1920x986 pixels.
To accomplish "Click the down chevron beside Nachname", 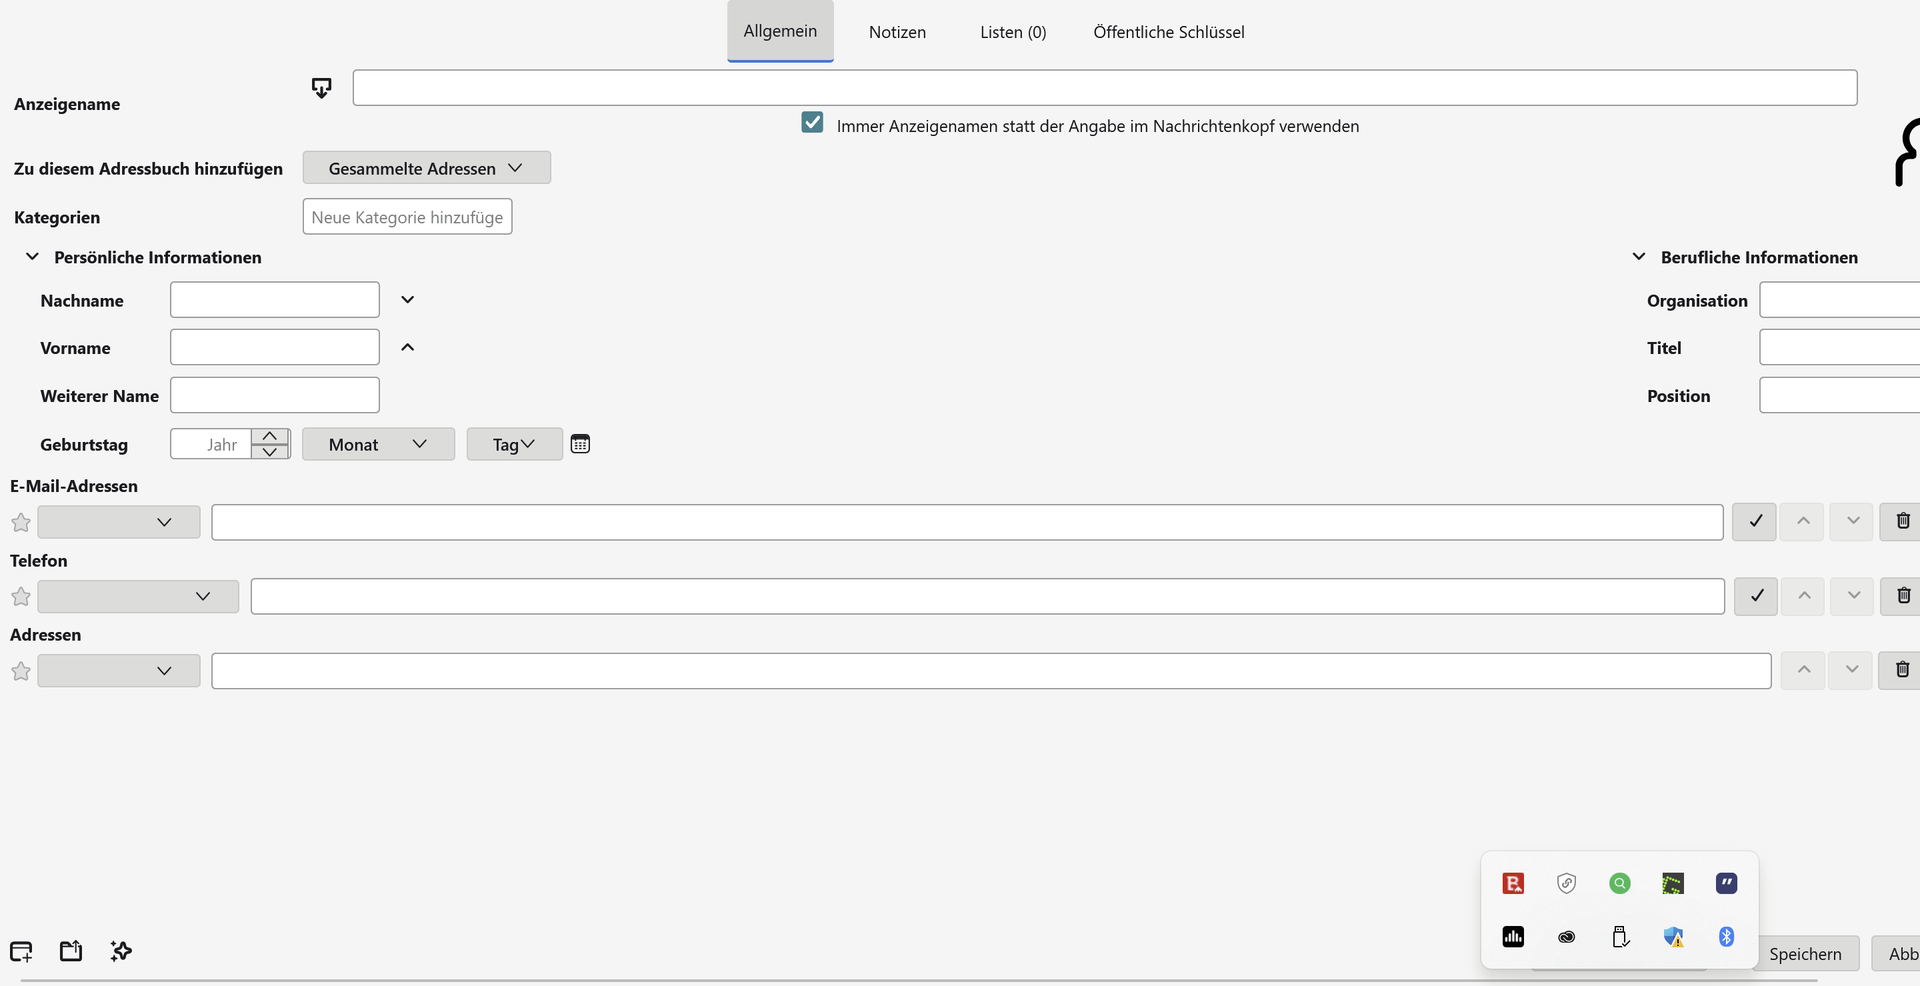I will (x=408, y=300).
